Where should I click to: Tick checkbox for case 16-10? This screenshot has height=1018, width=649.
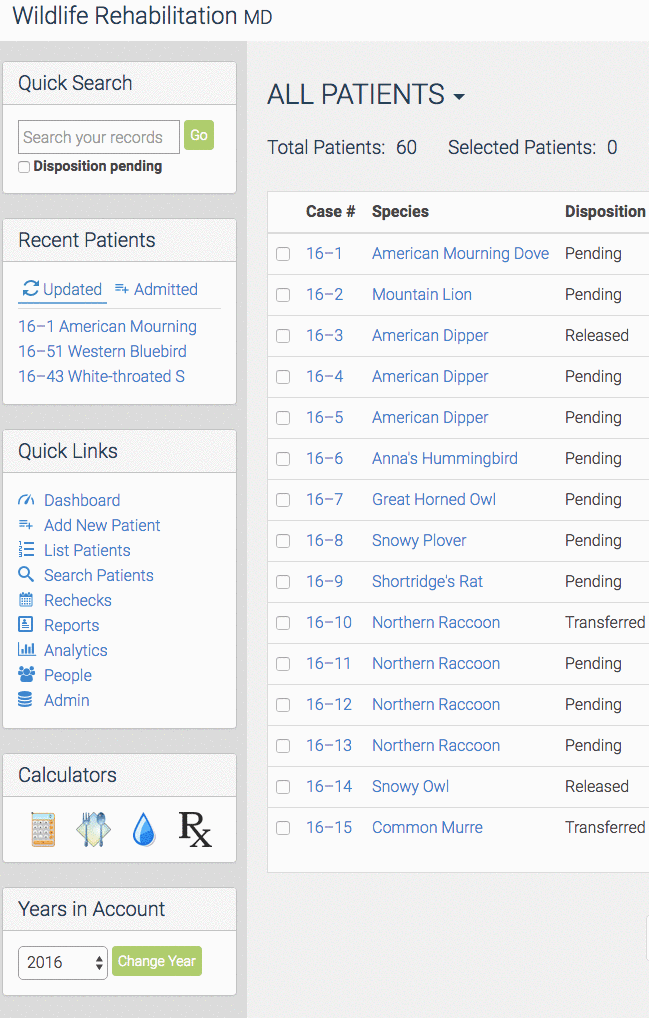(283, 623)
